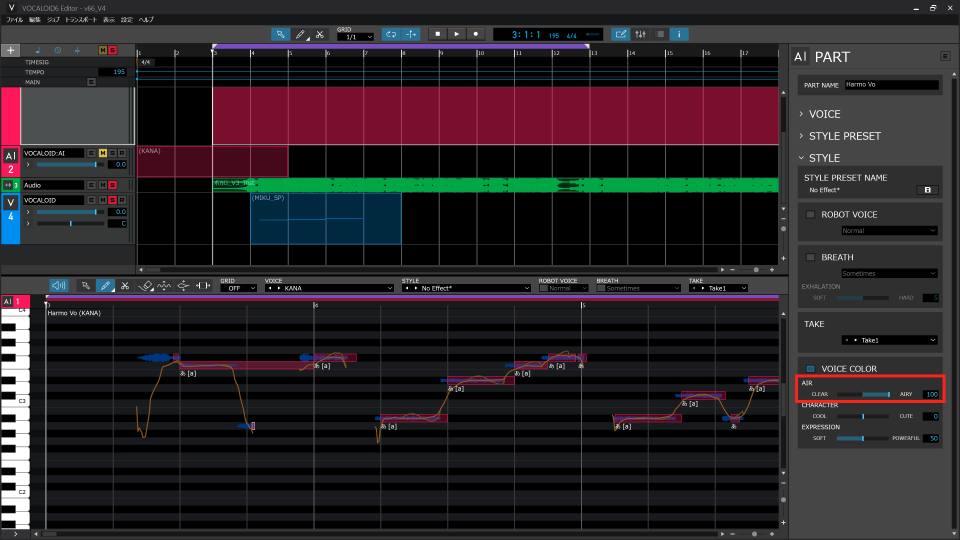
Task: Solo the VOCALOID:AI track
Action: tap(113, 153)
